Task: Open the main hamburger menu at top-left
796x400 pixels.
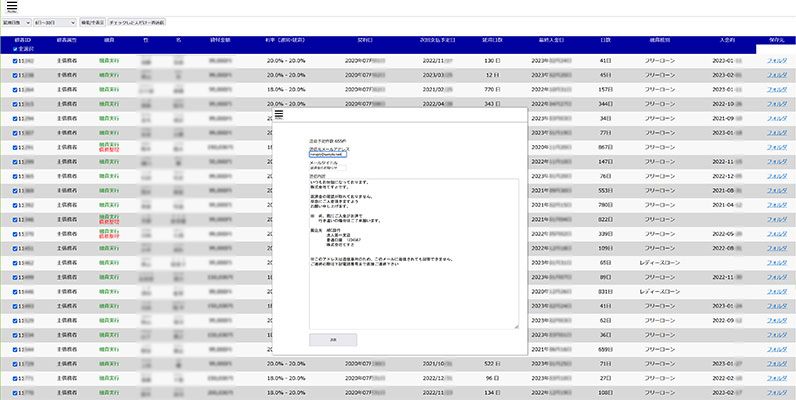Action: [11, 7]
